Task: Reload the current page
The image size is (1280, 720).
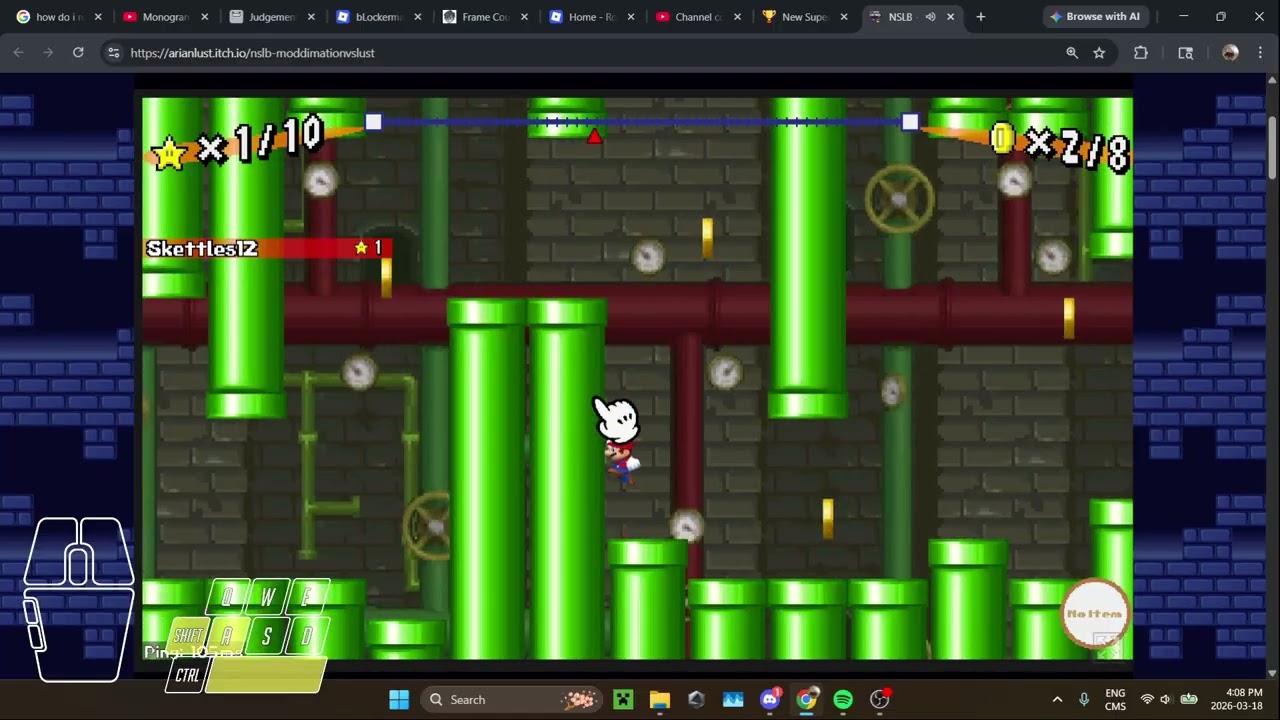Action: (x=78, y=53)
